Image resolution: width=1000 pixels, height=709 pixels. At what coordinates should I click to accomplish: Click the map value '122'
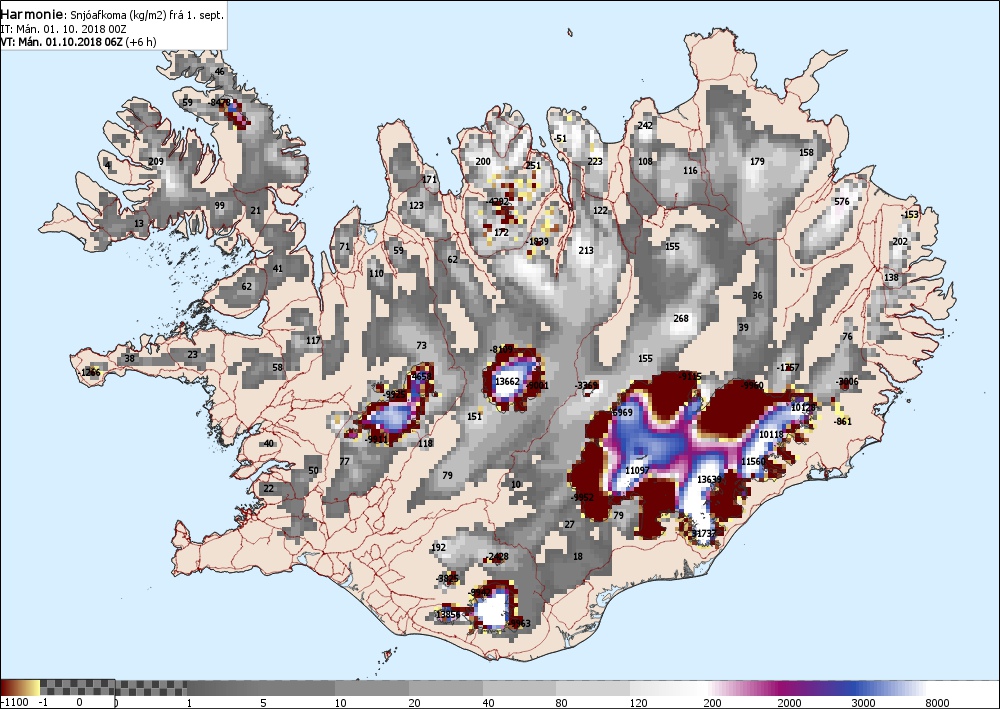tap(600, 210)
